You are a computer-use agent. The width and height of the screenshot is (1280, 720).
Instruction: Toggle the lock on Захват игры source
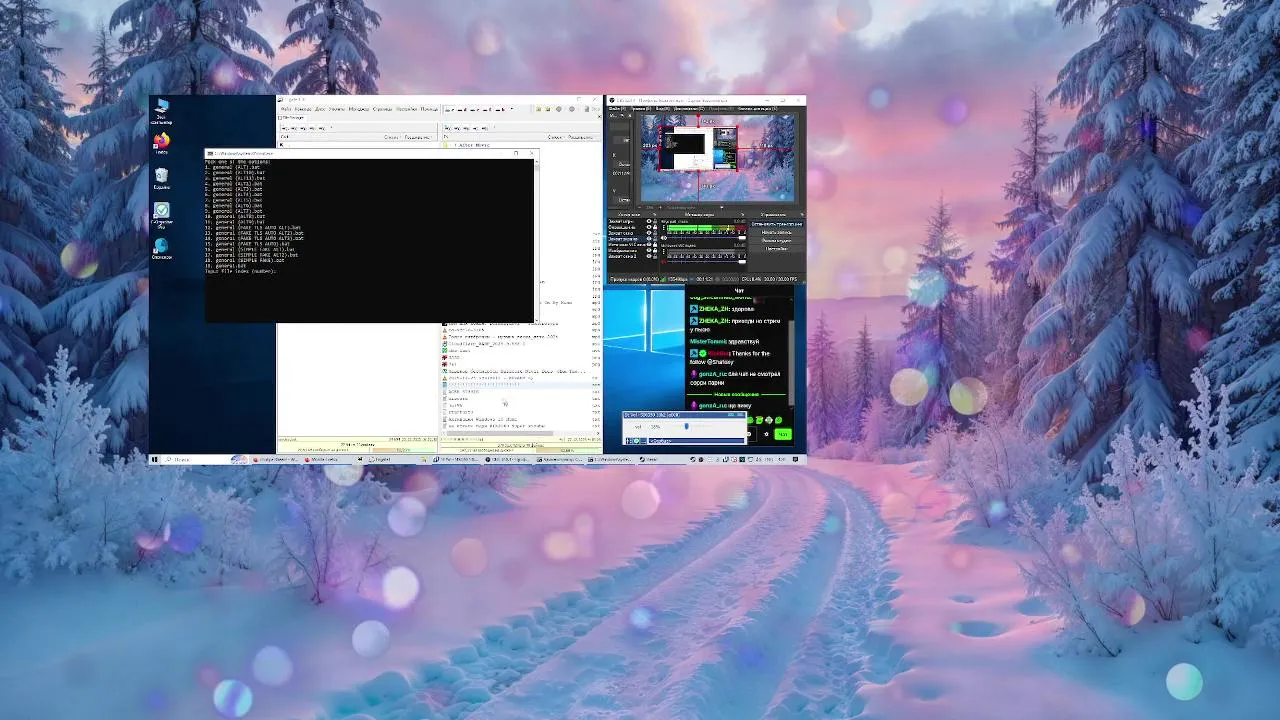coord(655,221)
